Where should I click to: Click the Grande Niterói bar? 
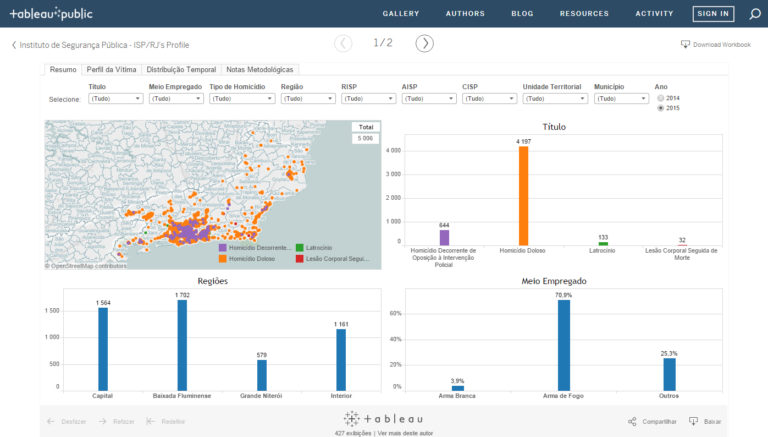[262, 375]
